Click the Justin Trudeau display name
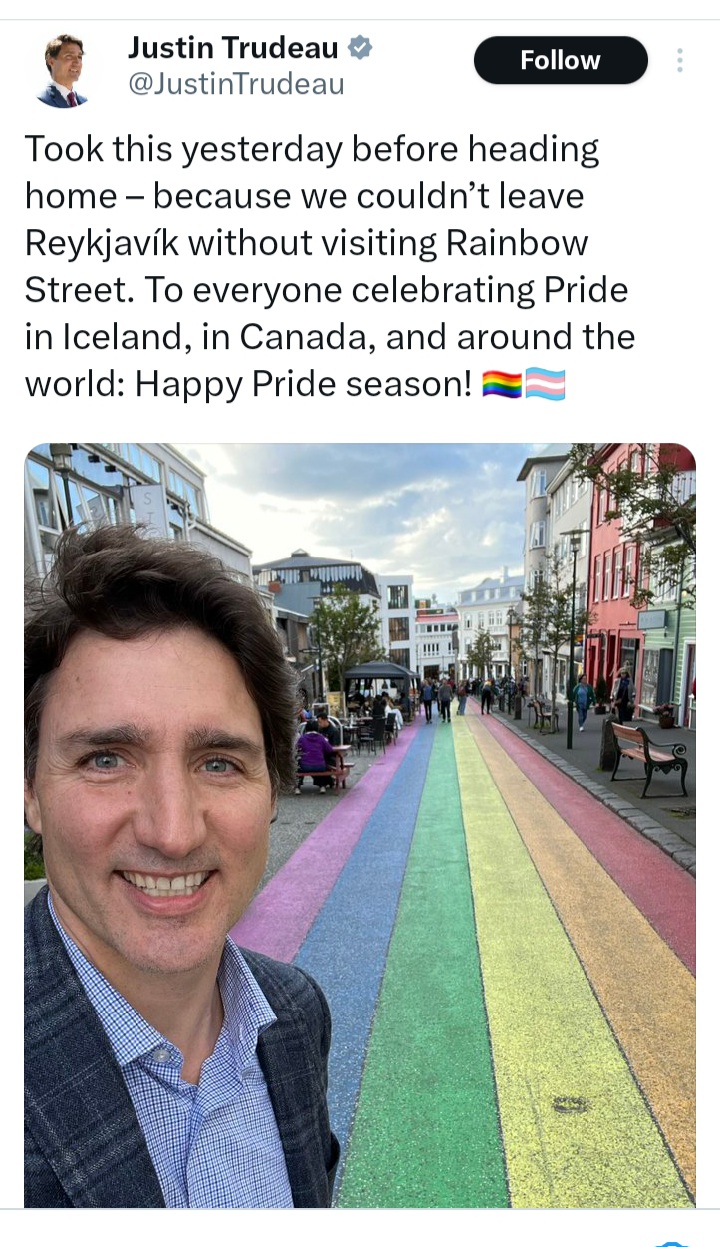This screenshot has width=720, height=1247. click(x=234, y=47)
